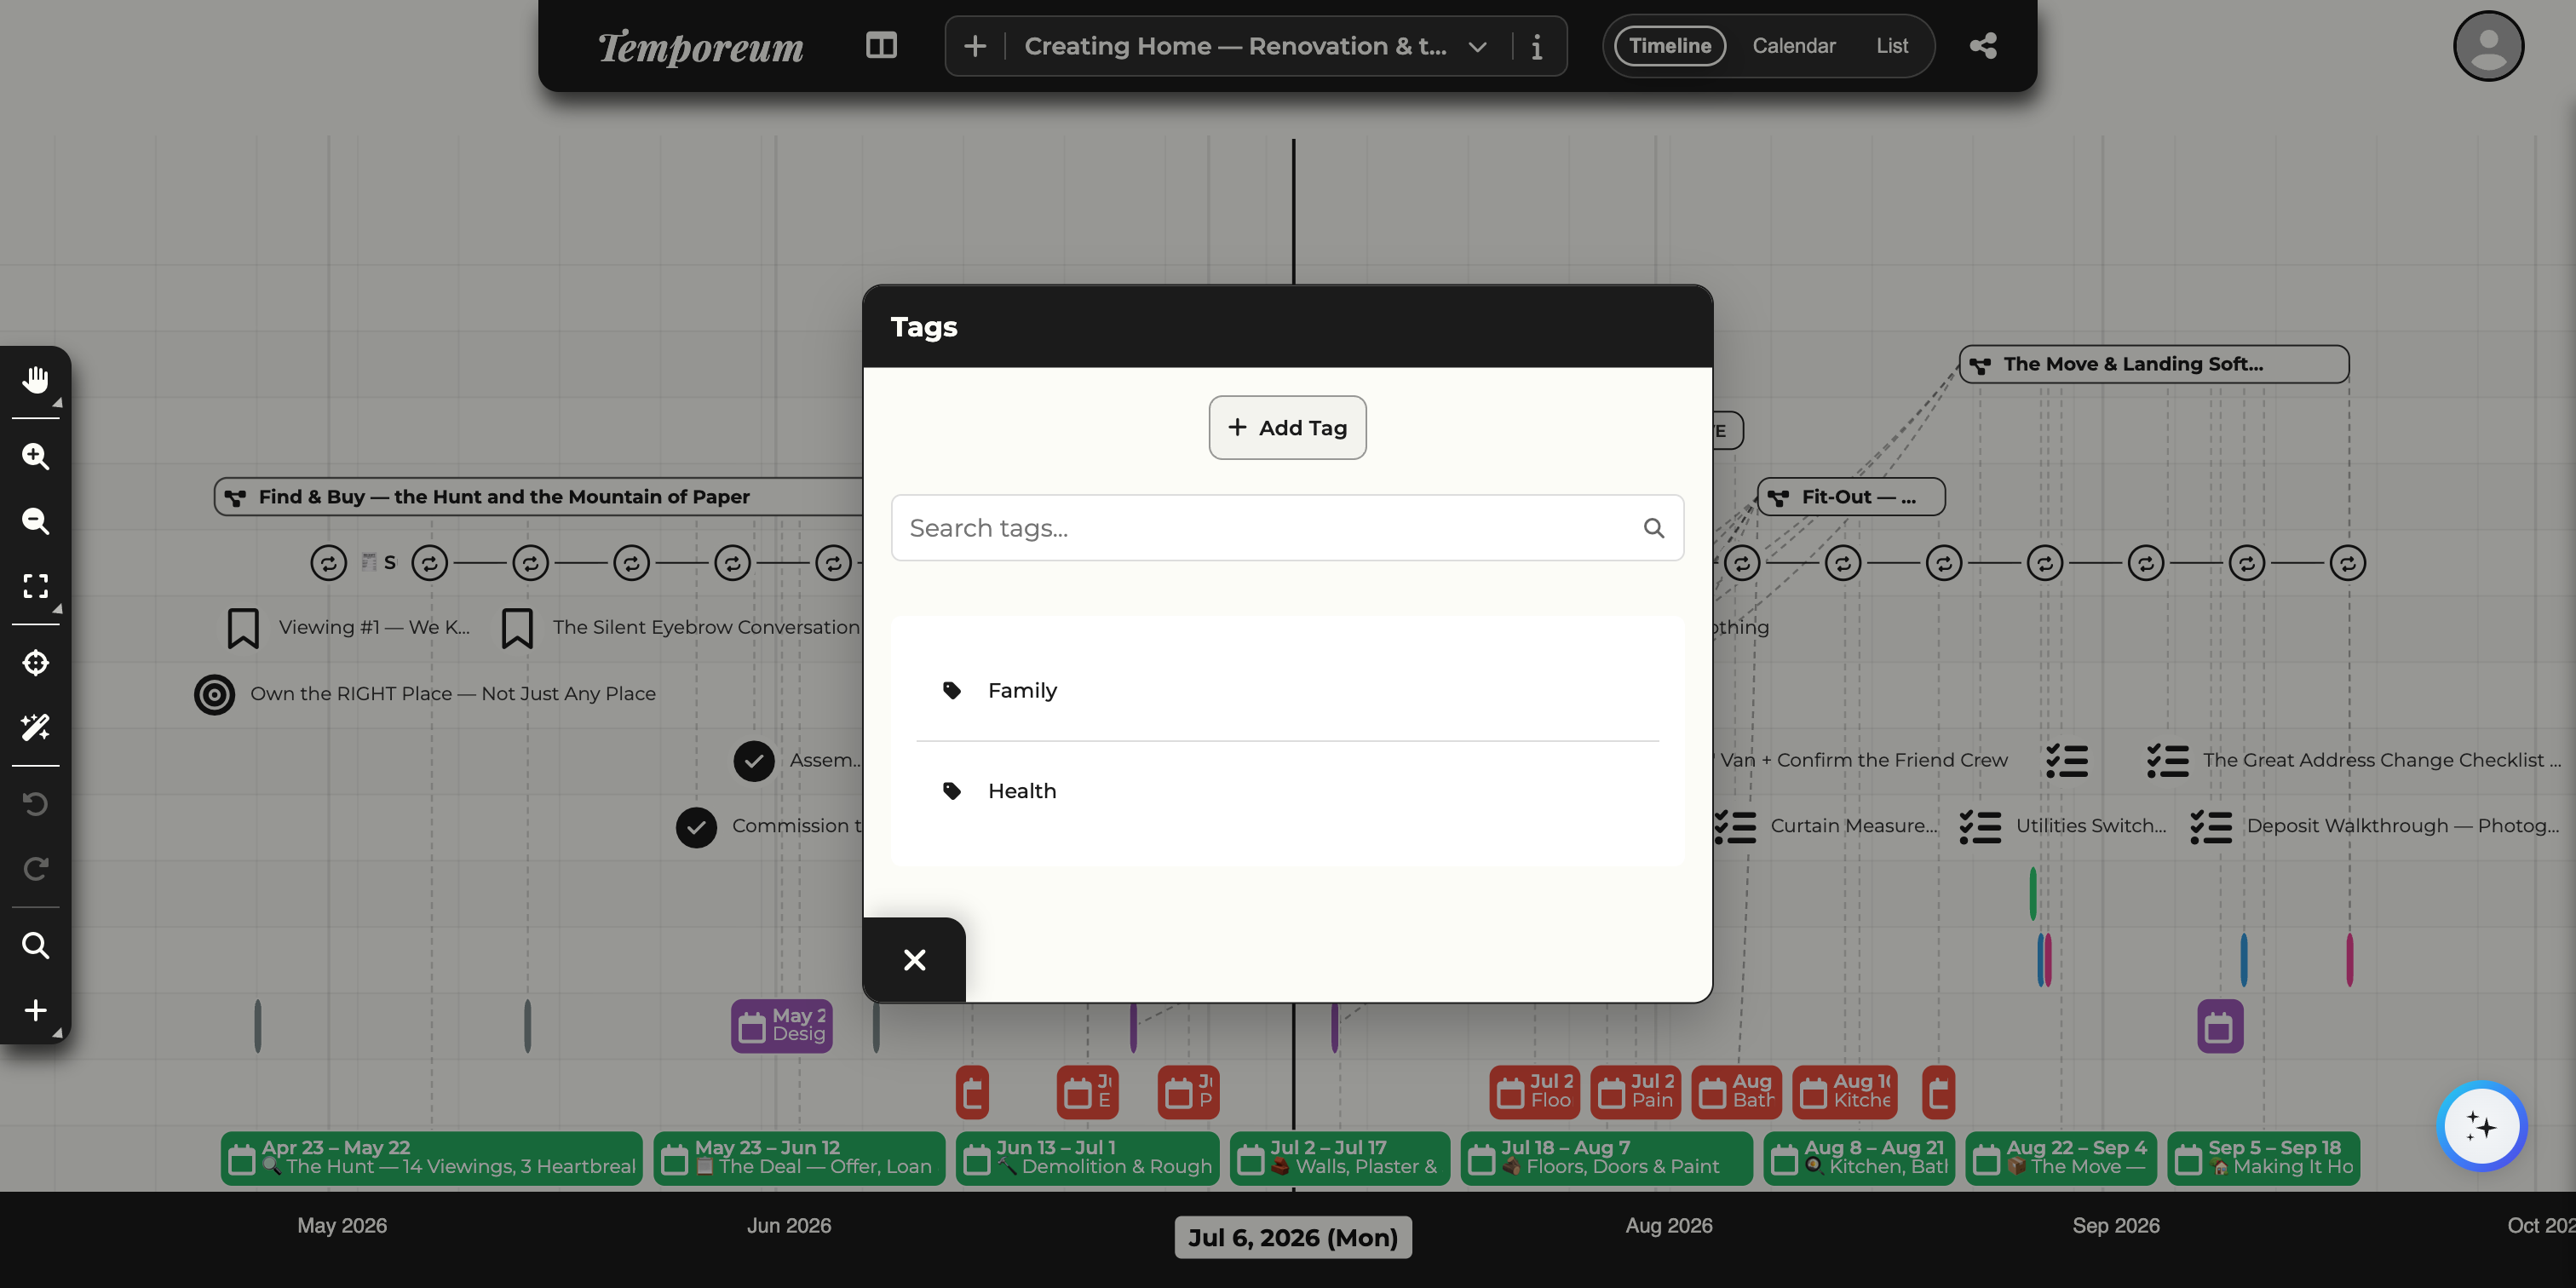
Task: Open red Aug Kitchen event
Action: pyautogui.click(x=1845, y=1092)
